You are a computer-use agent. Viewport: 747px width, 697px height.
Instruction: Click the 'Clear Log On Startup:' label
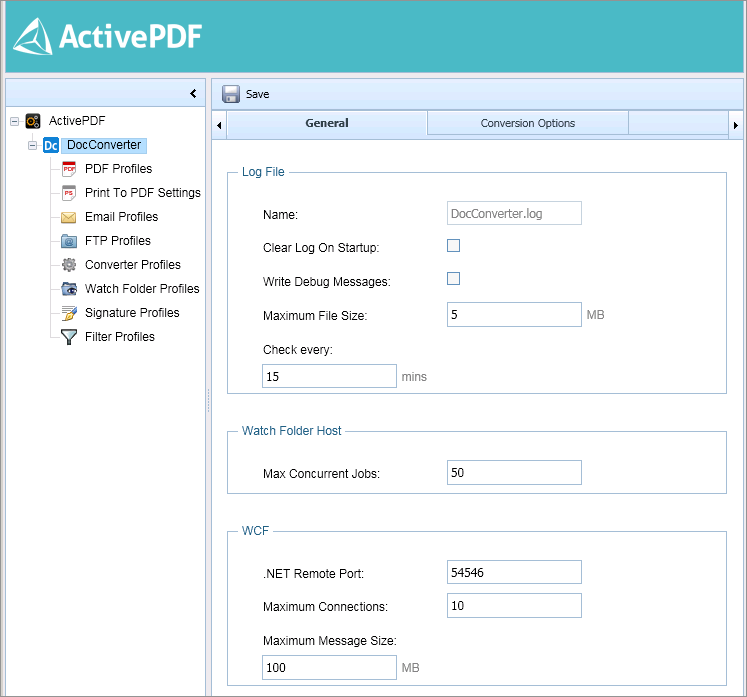pos(321,248)
